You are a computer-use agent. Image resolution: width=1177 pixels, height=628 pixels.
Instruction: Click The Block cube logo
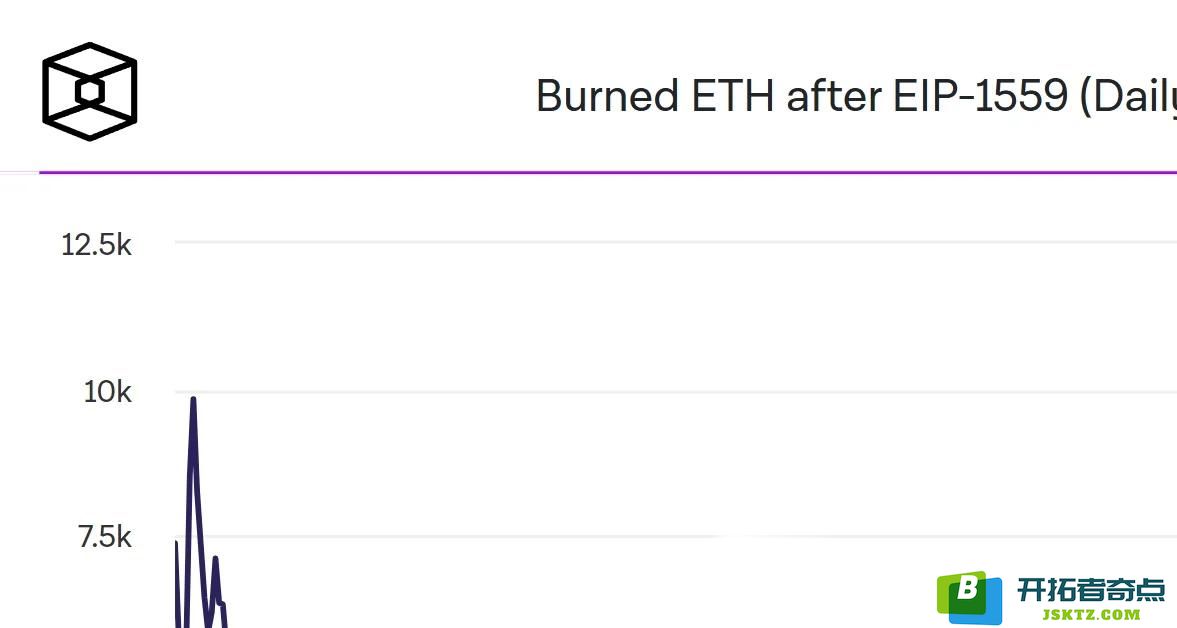[x=89, y=92]
